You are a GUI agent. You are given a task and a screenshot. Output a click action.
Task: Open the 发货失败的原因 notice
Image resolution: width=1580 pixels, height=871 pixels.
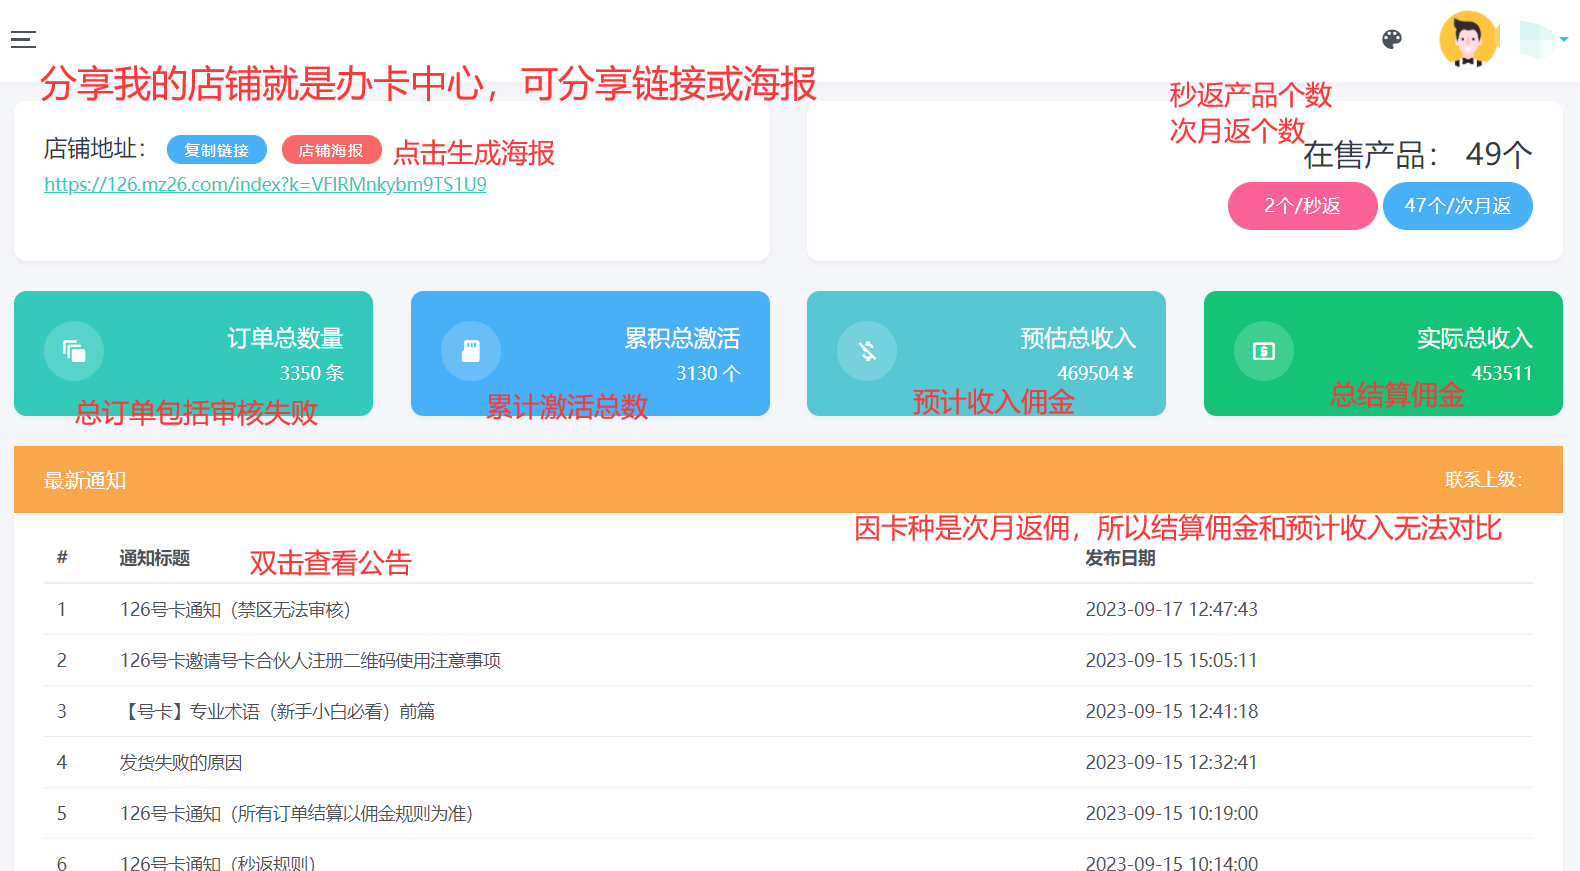click(181, 763)
